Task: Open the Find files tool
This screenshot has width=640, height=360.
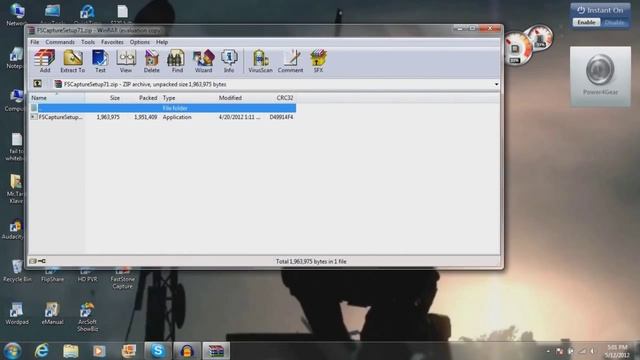Action: coord(177,61)
